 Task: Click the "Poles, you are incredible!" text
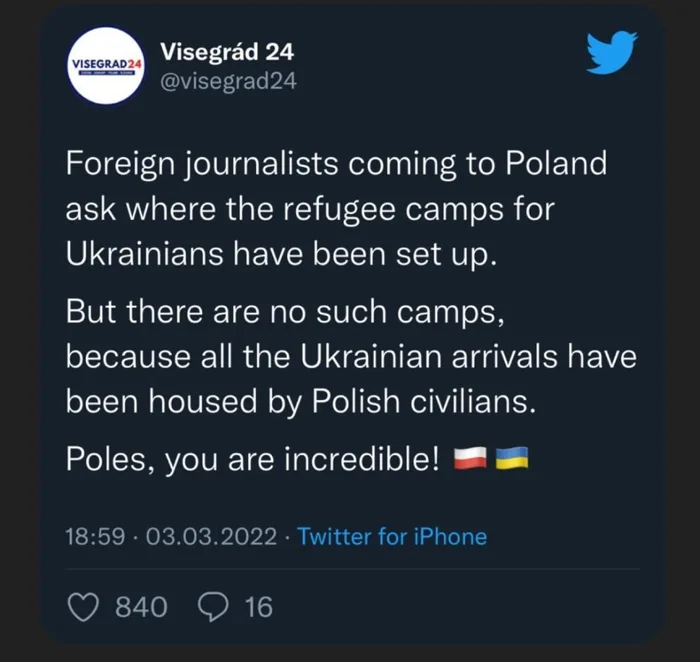(x=253, y=459)
